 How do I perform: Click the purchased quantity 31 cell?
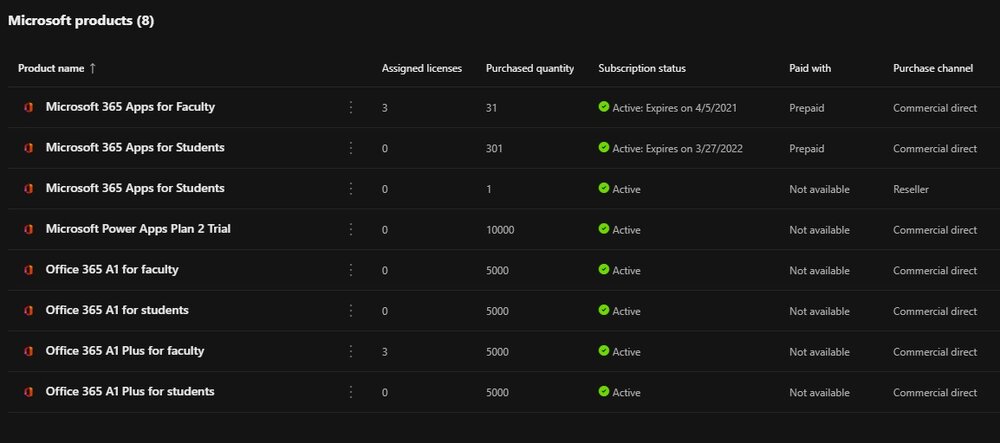[491, 108]
